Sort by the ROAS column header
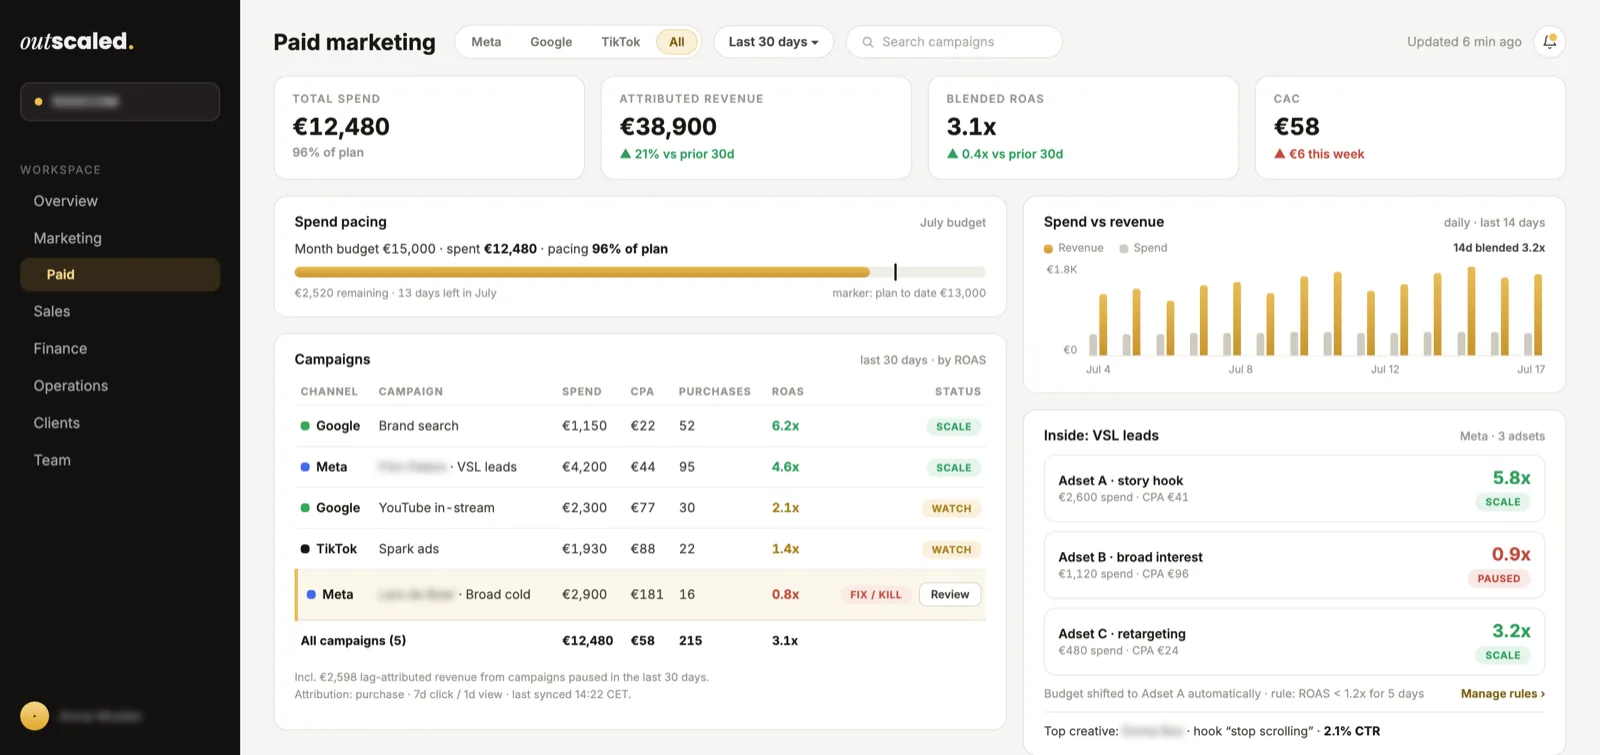Viewport: 1600px width, 755px height. [x=788, y=392]
